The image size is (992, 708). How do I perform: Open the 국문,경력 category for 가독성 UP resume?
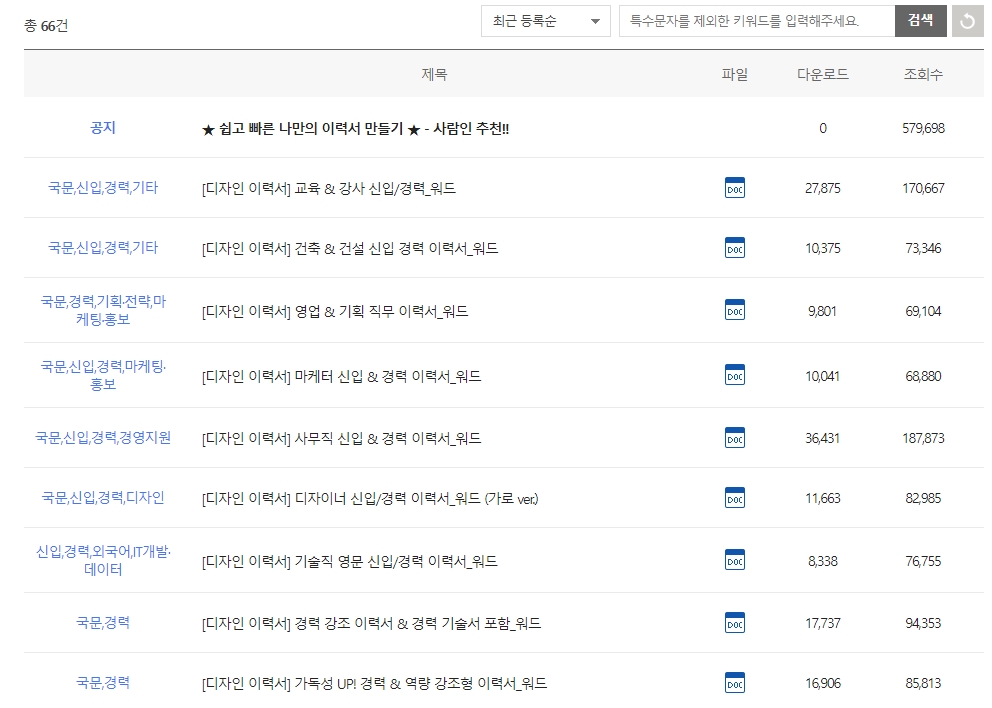pos(106,682)
